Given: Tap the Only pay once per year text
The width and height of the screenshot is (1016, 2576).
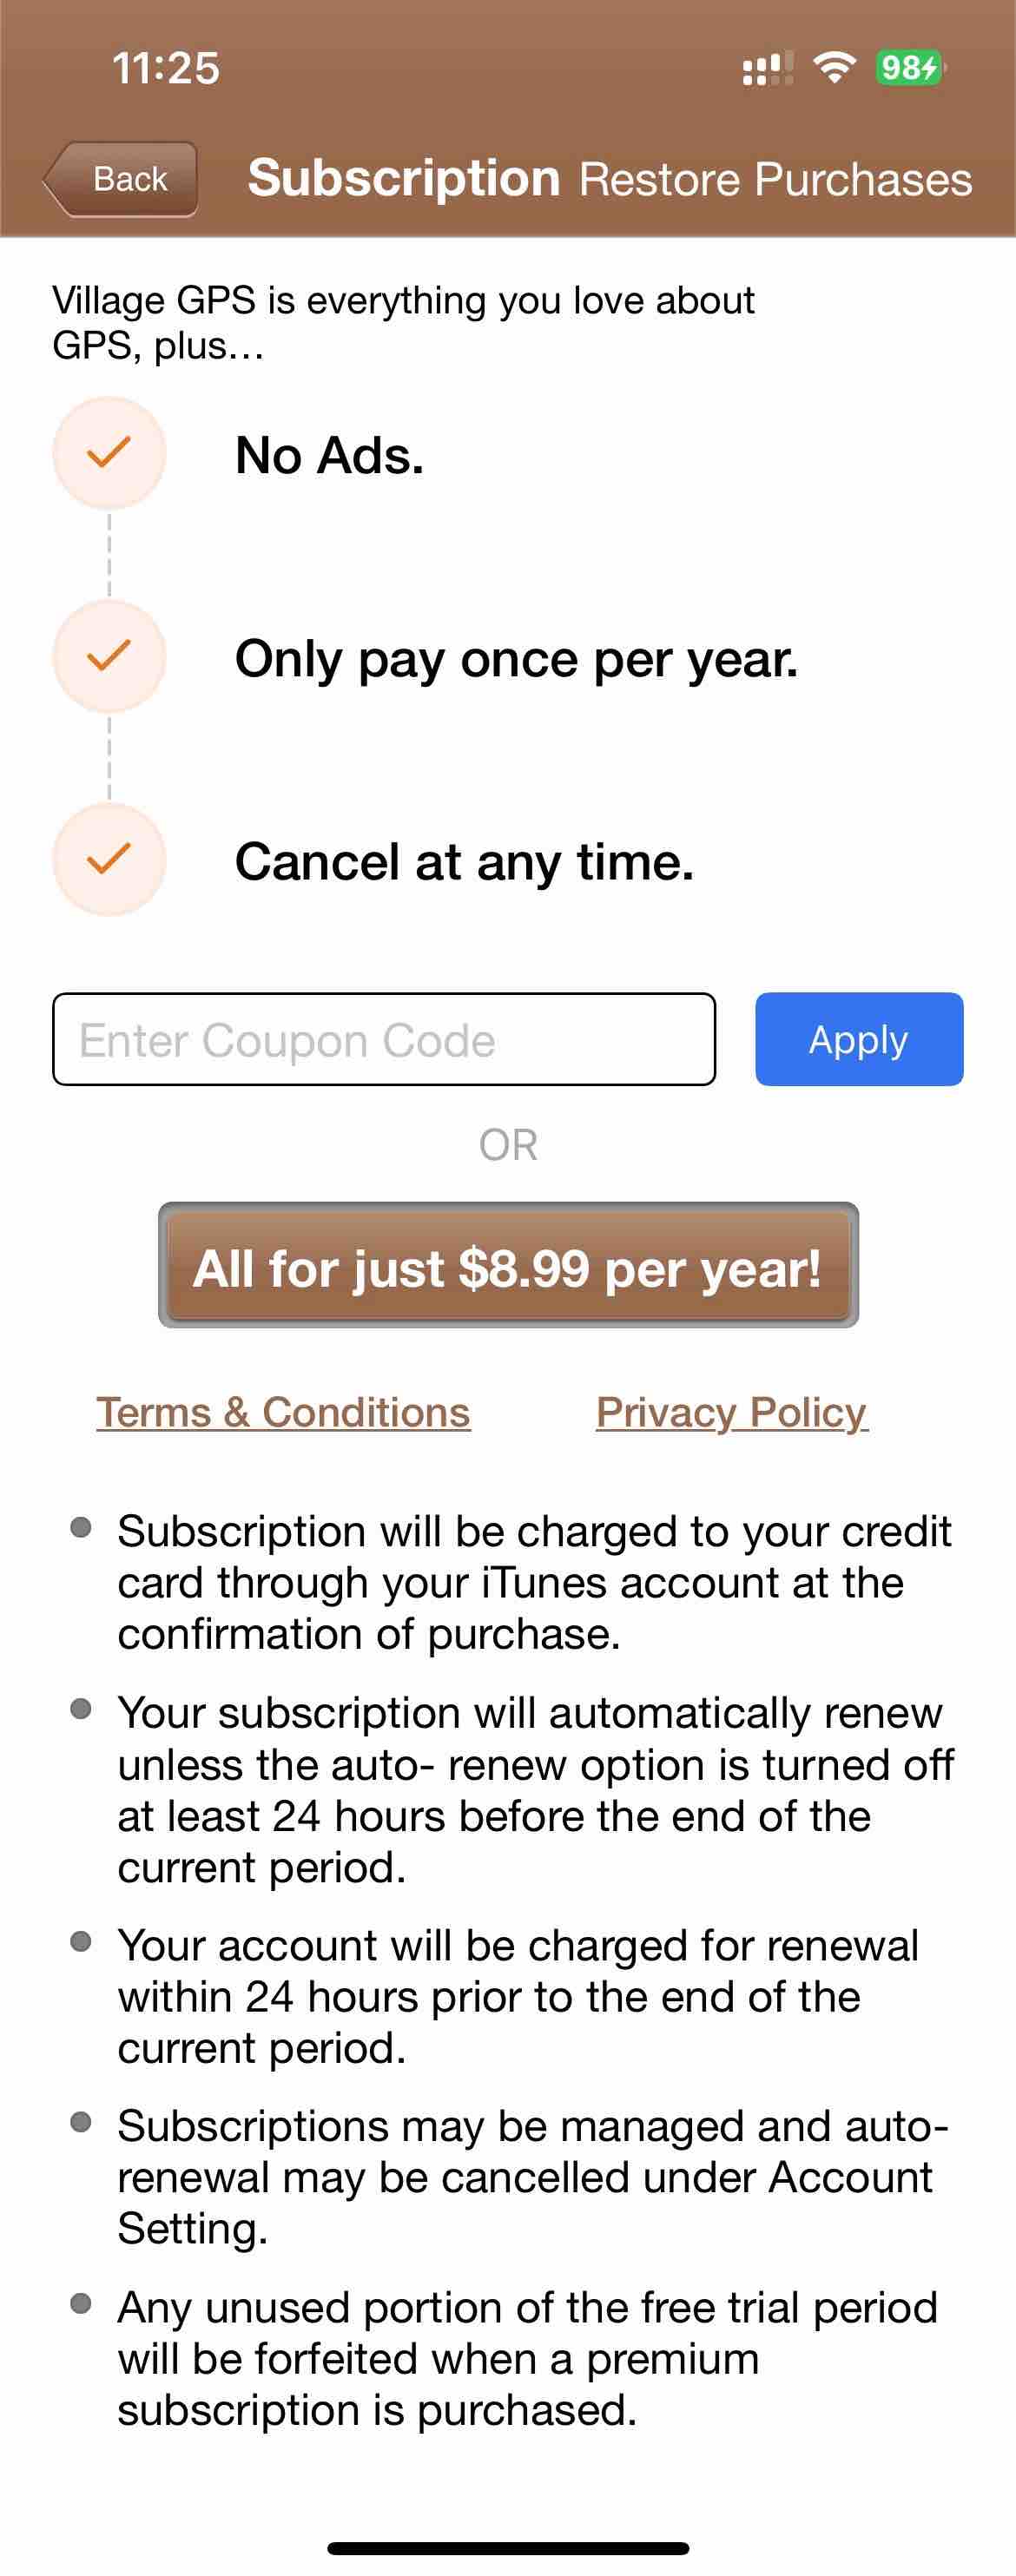Looking at the screenshot, I should [x=517, y=660].
